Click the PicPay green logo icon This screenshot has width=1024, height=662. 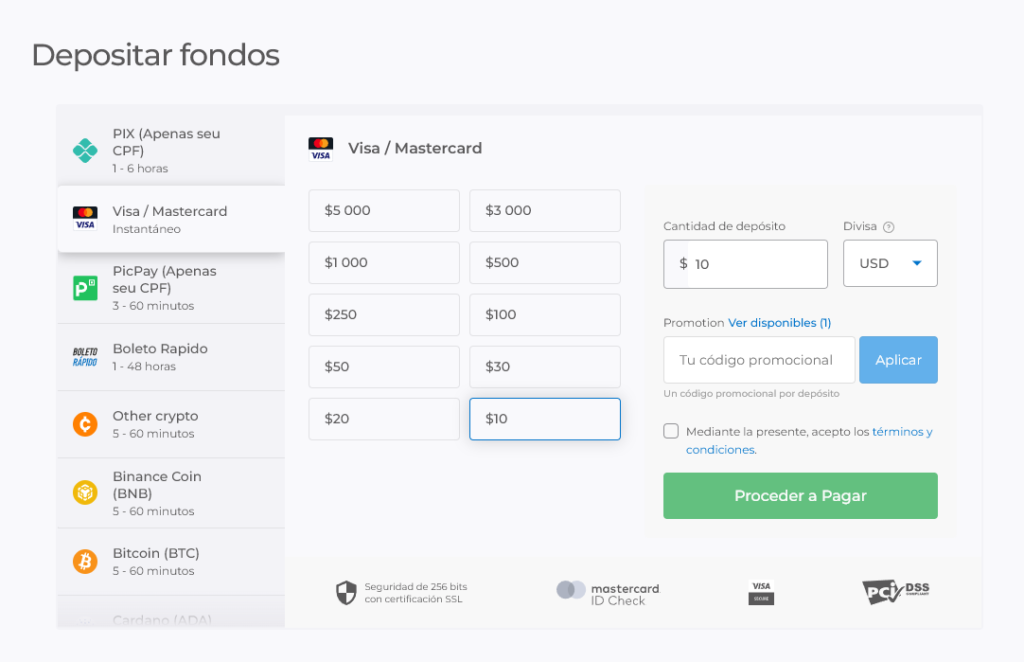85,288
